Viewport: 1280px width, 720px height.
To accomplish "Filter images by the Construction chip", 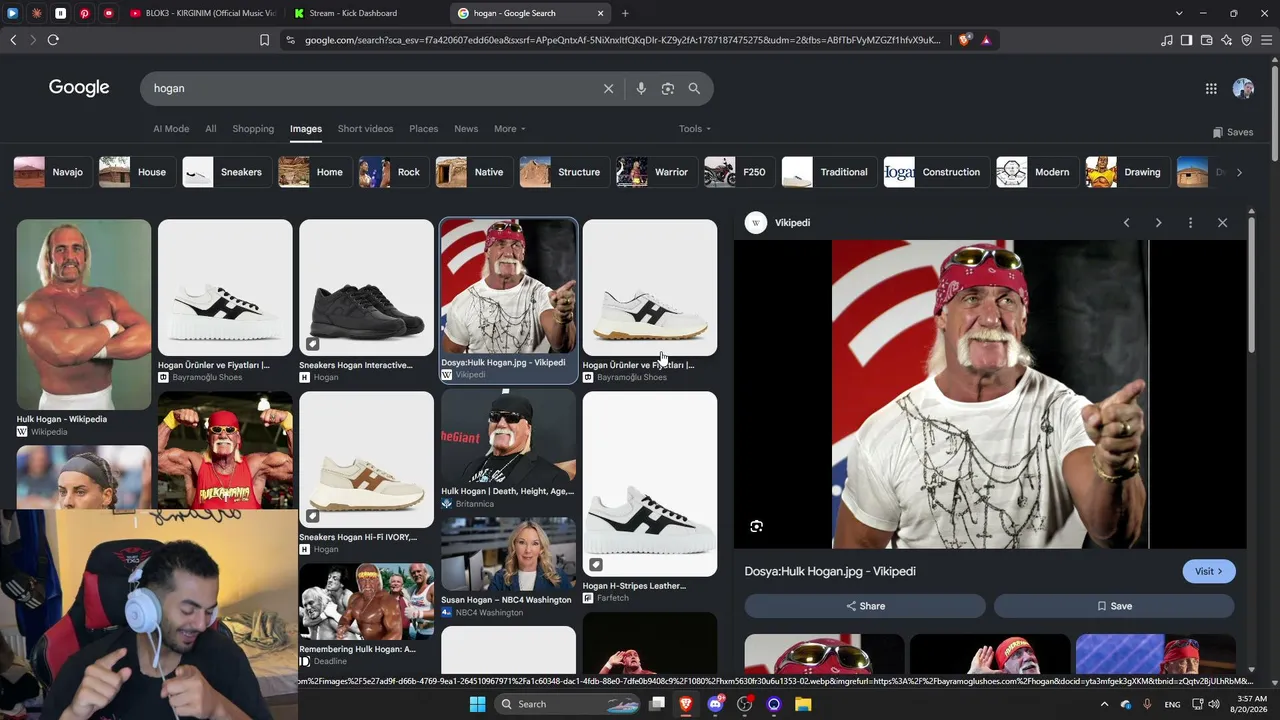I will [936, 172].
